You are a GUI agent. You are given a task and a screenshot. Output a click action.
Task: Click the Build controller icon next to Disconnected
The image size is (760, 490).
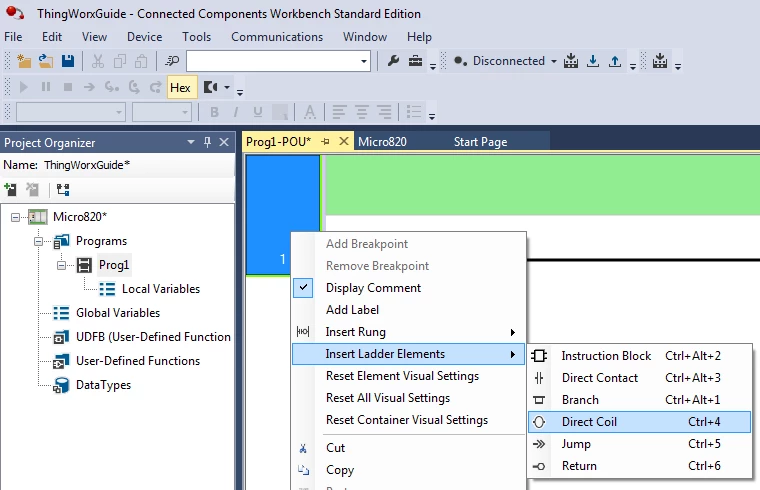[571, 61]
